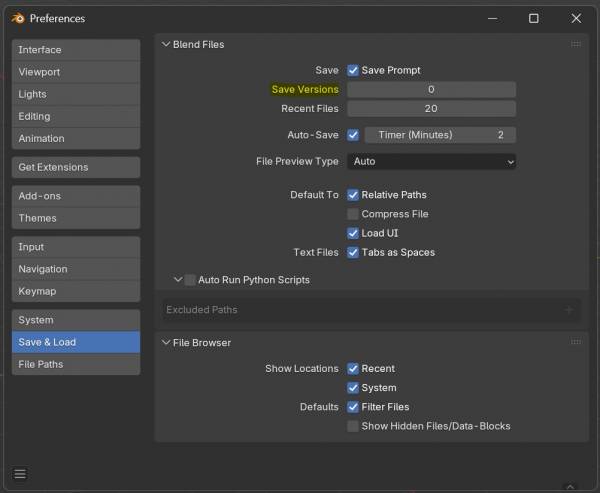Click the Blend Files panel drag handle
This screenshot has height=493, width=600.
pyautogui.click(x=575, y=44)
